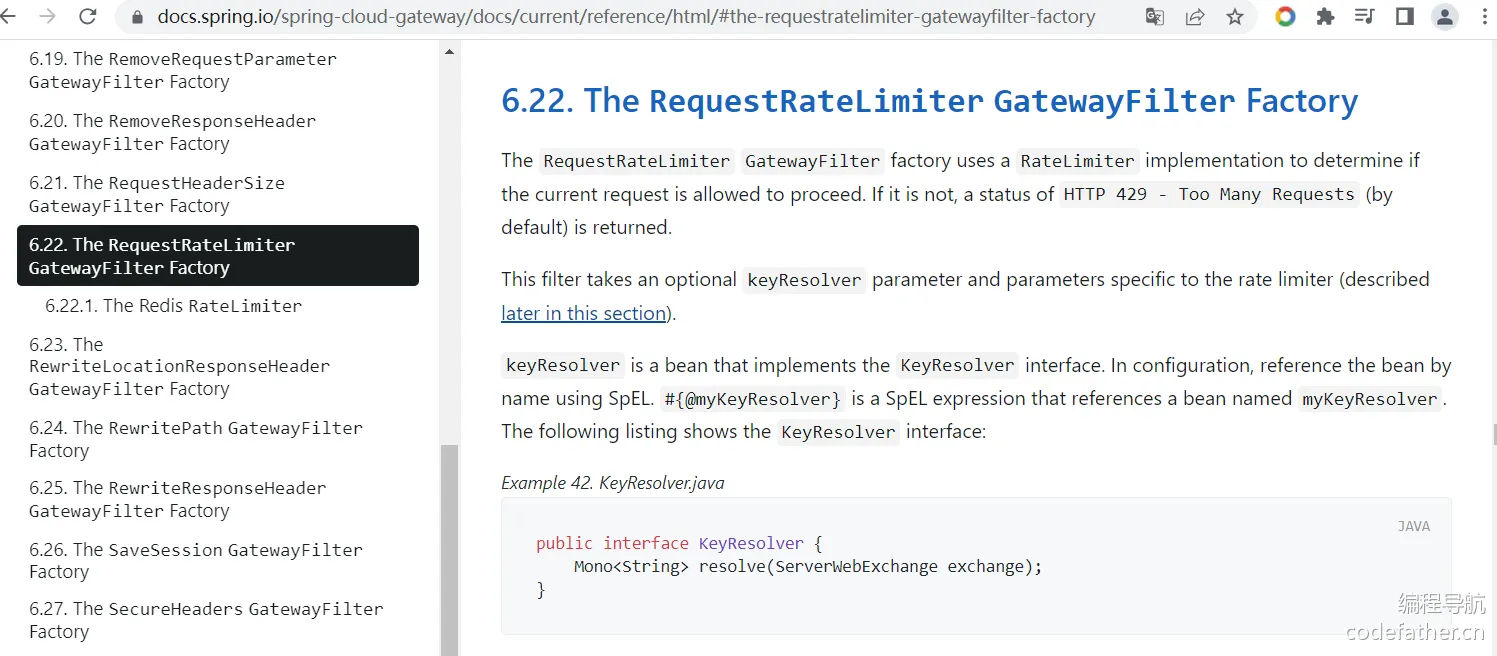
Task: Click the 'Mono<String> resolve' code line
Action: tap(808, 566)
